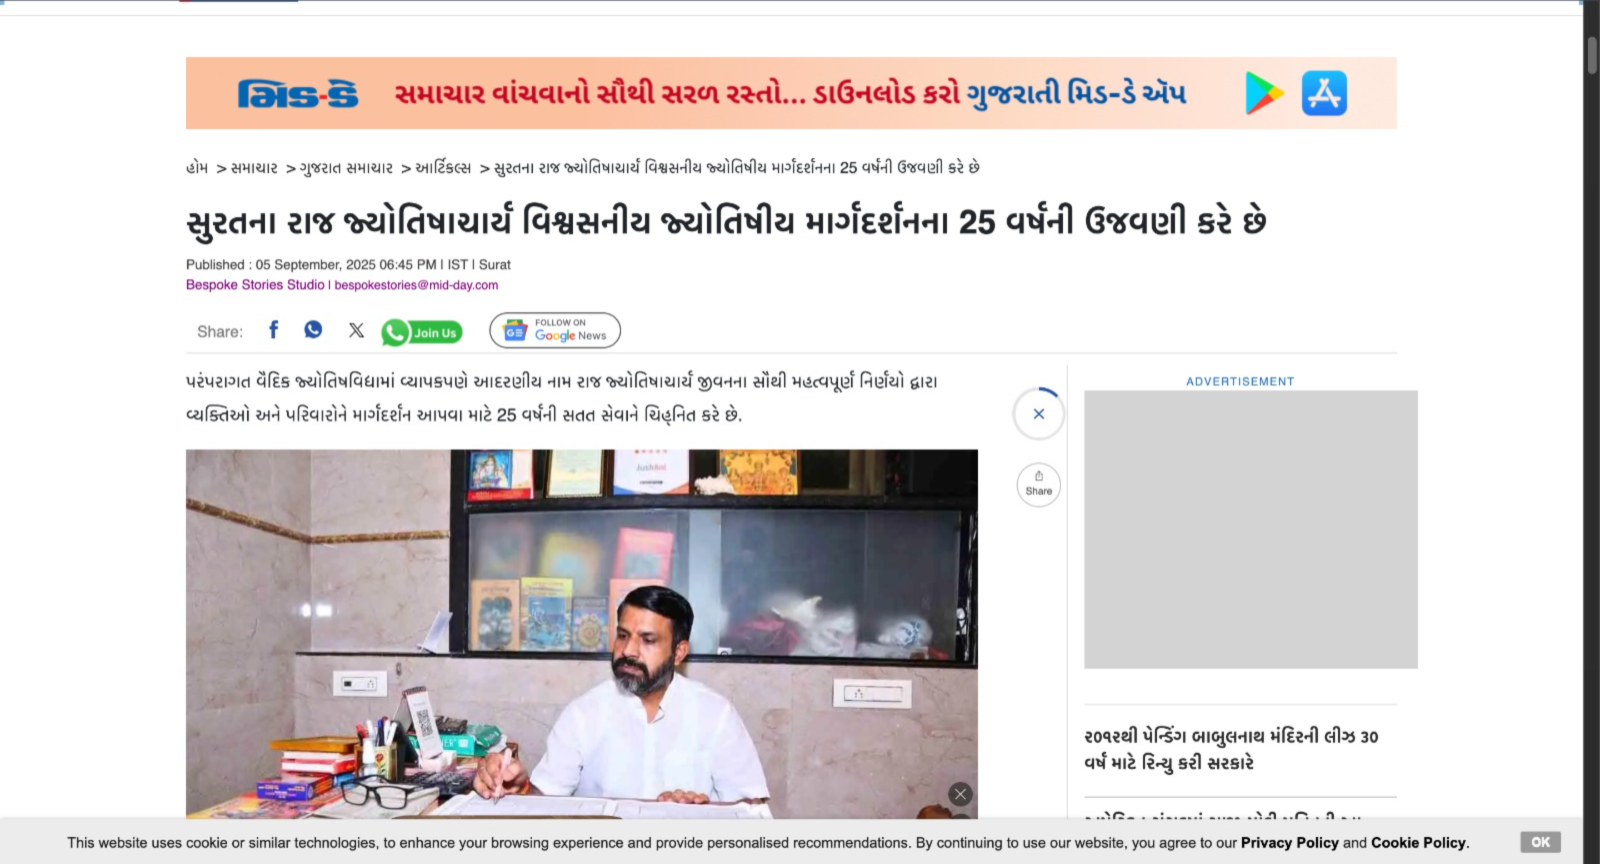This screenshot has height=864, width=1600.
Task: Share article on Facebook
Action: 274,330
